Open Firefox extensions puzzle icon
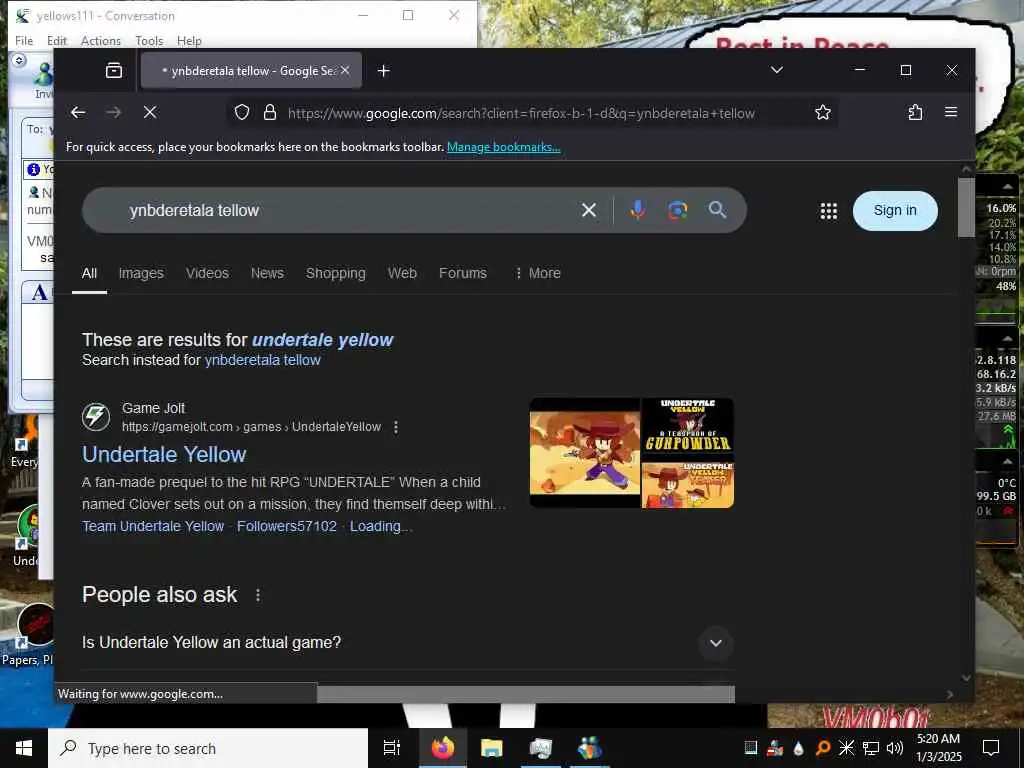 tap(915, 112)
